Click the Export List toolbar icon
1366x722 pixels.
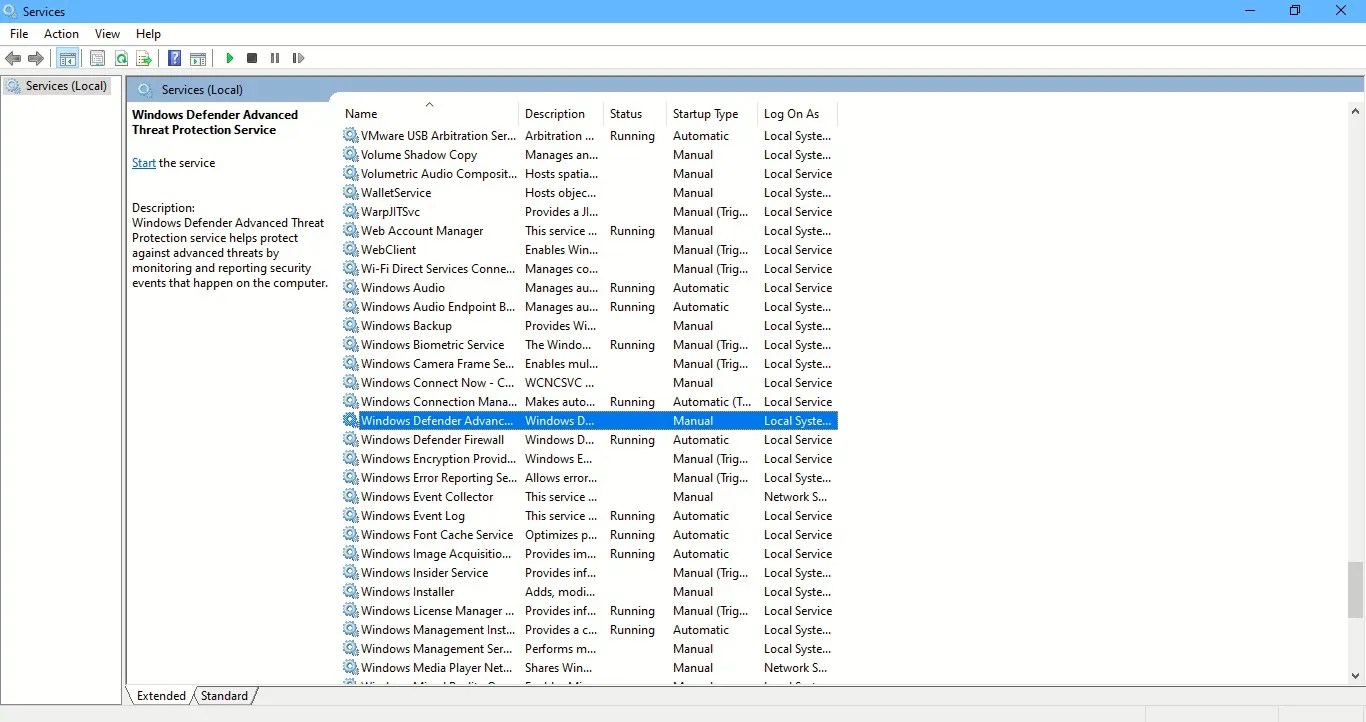pyautogui.click(x=144, y=58)
